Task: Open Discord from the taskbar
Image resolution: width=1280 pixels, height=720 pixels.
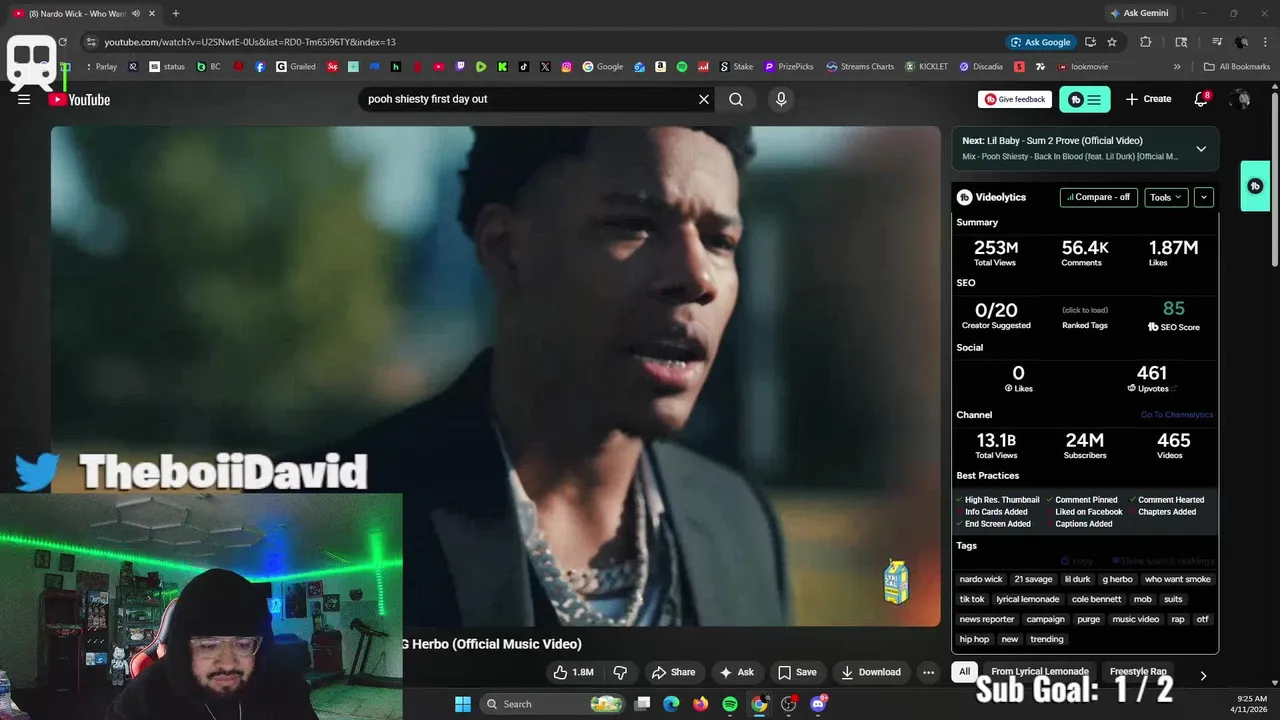Action: [x=818, y=704]
